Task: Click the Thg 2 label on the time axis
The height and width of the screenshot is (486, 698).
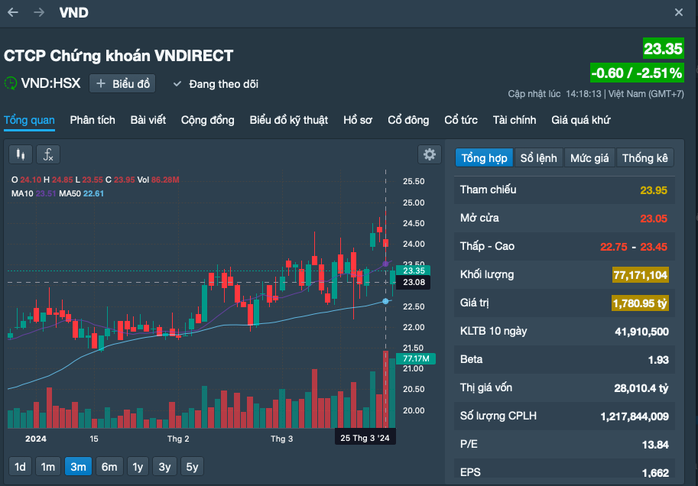Action: (178, 439)
